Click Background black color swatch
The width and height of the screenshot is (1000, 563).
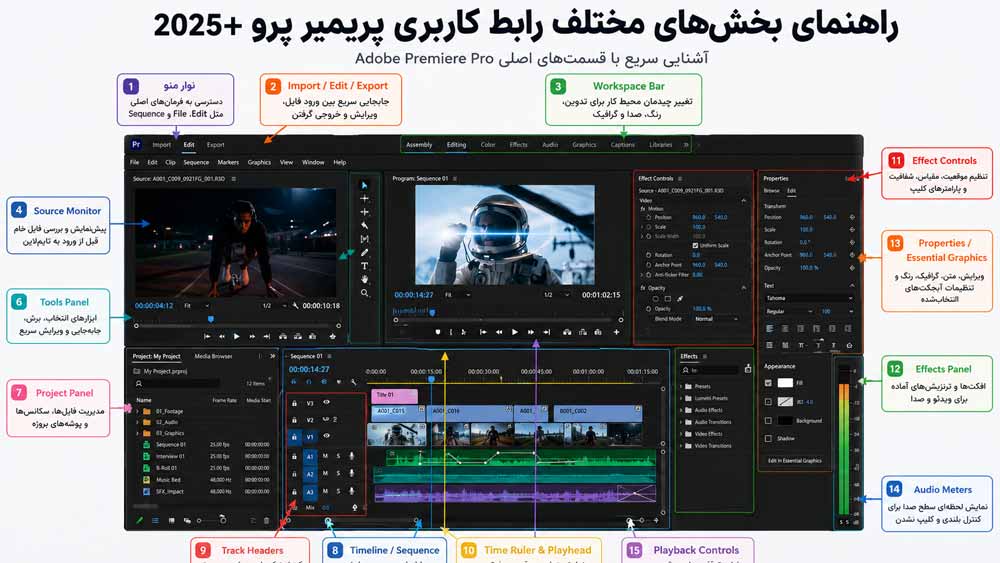(785, 421)
